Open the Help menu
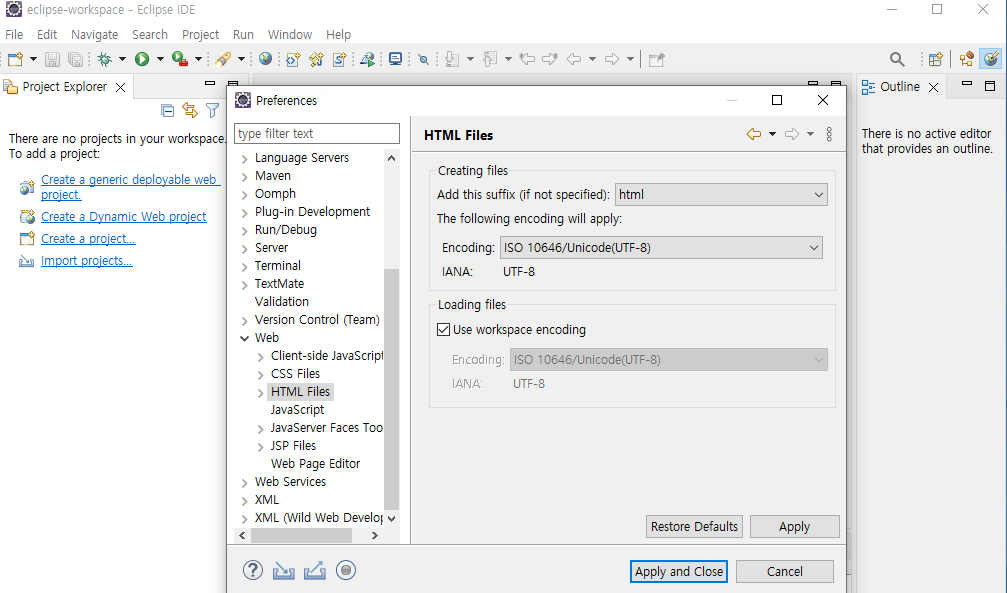 click(x=338, y=35)
